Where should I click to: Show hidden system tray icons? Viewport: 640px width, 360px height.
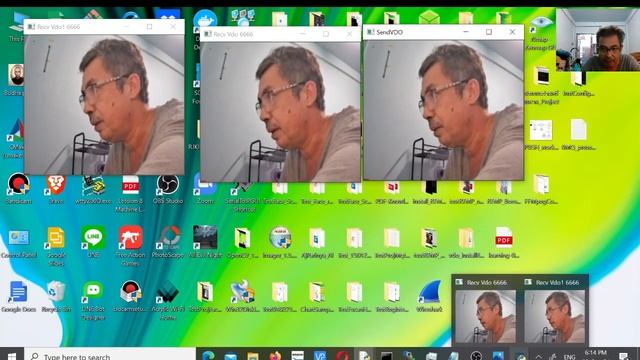tap(539, 356)
